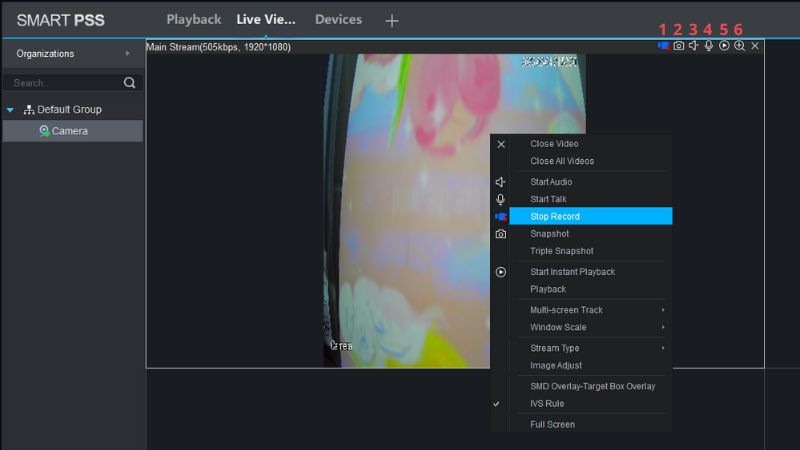The height and width of the screenshot is (450, 800).
Task: Select Camera in the device tree
Action: click(69, 131)
